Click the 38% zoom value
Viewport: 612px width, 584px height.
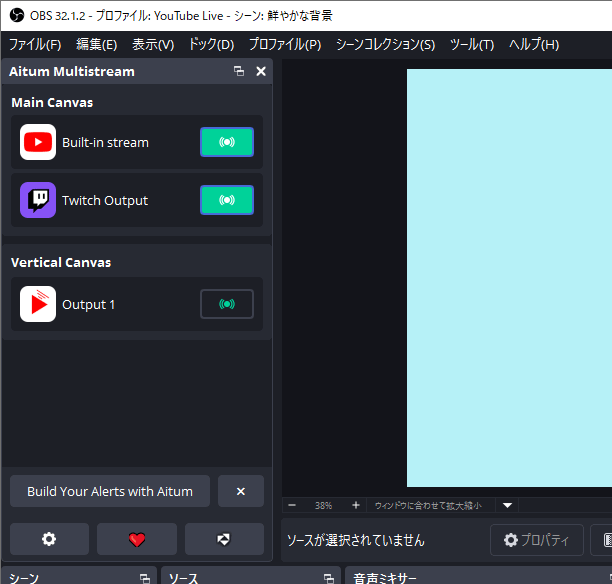pos(324,506)
